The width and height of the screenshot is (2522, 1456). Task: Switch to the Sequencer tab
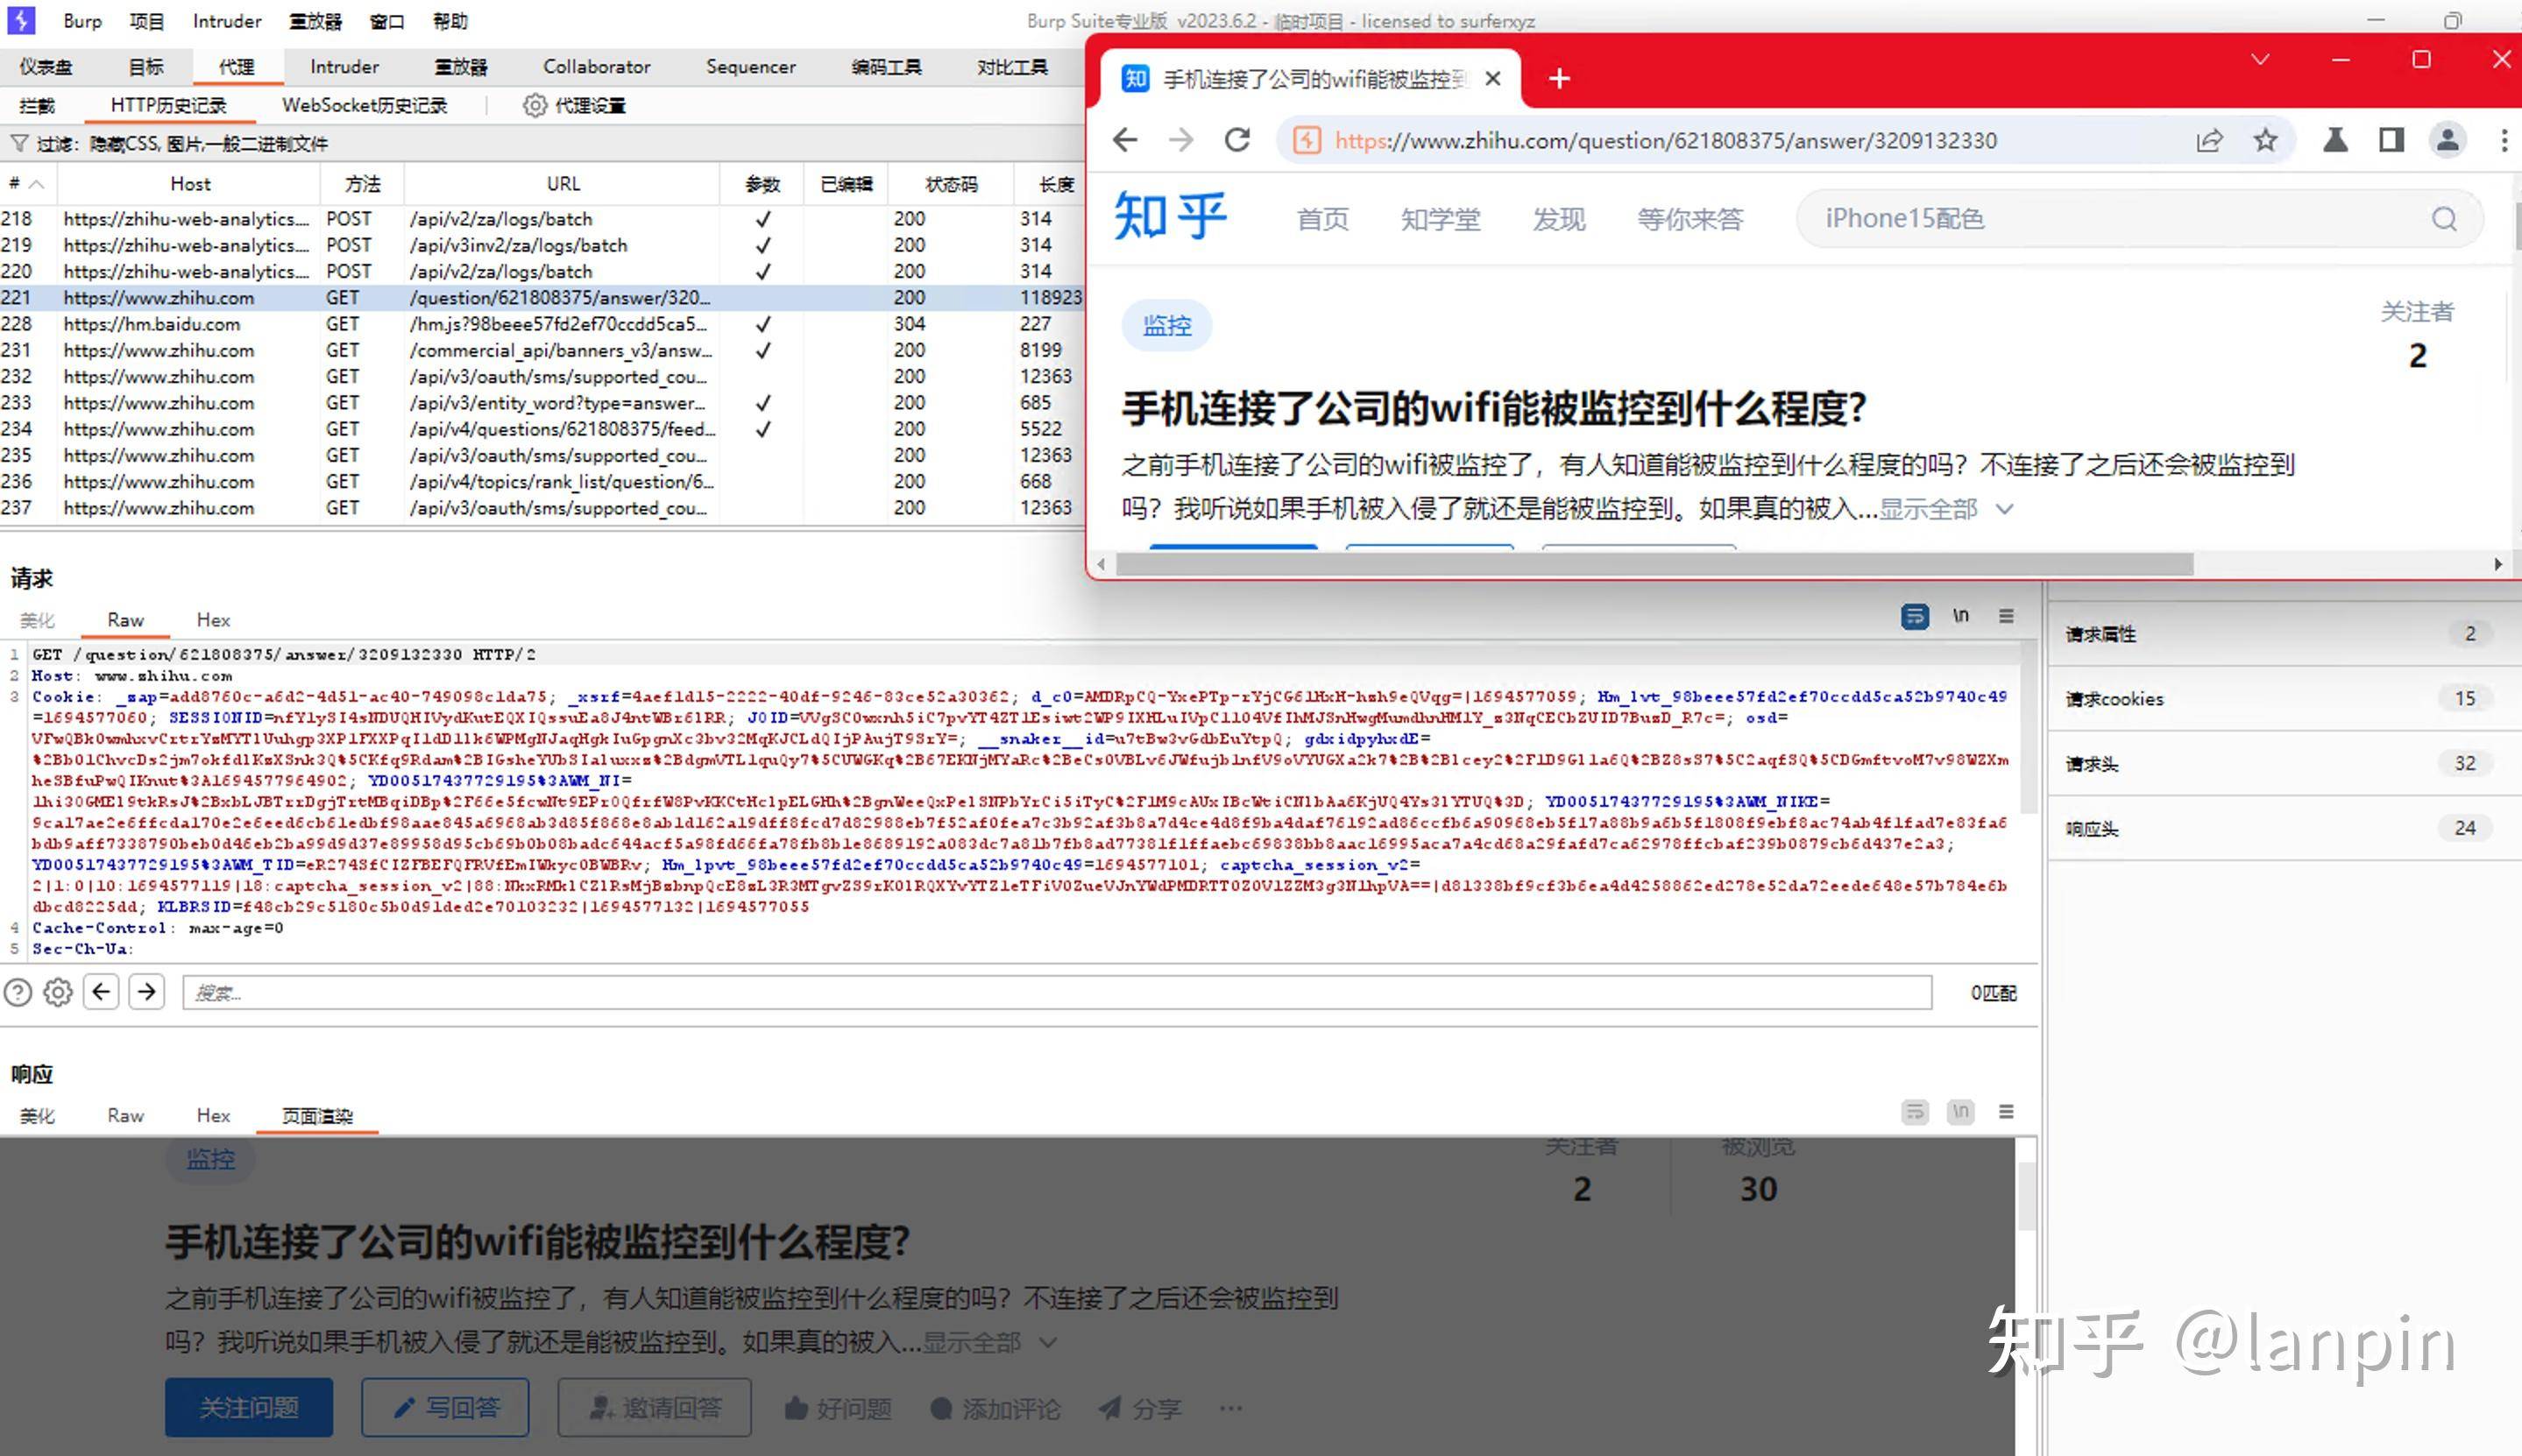(751, 67)
